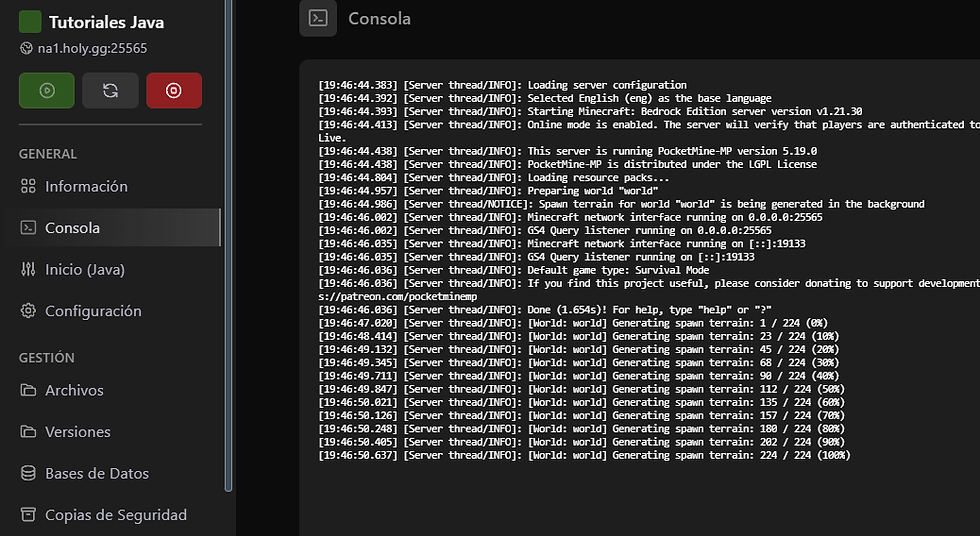Click log line "Loading resource packs..."

pos(494,177)
